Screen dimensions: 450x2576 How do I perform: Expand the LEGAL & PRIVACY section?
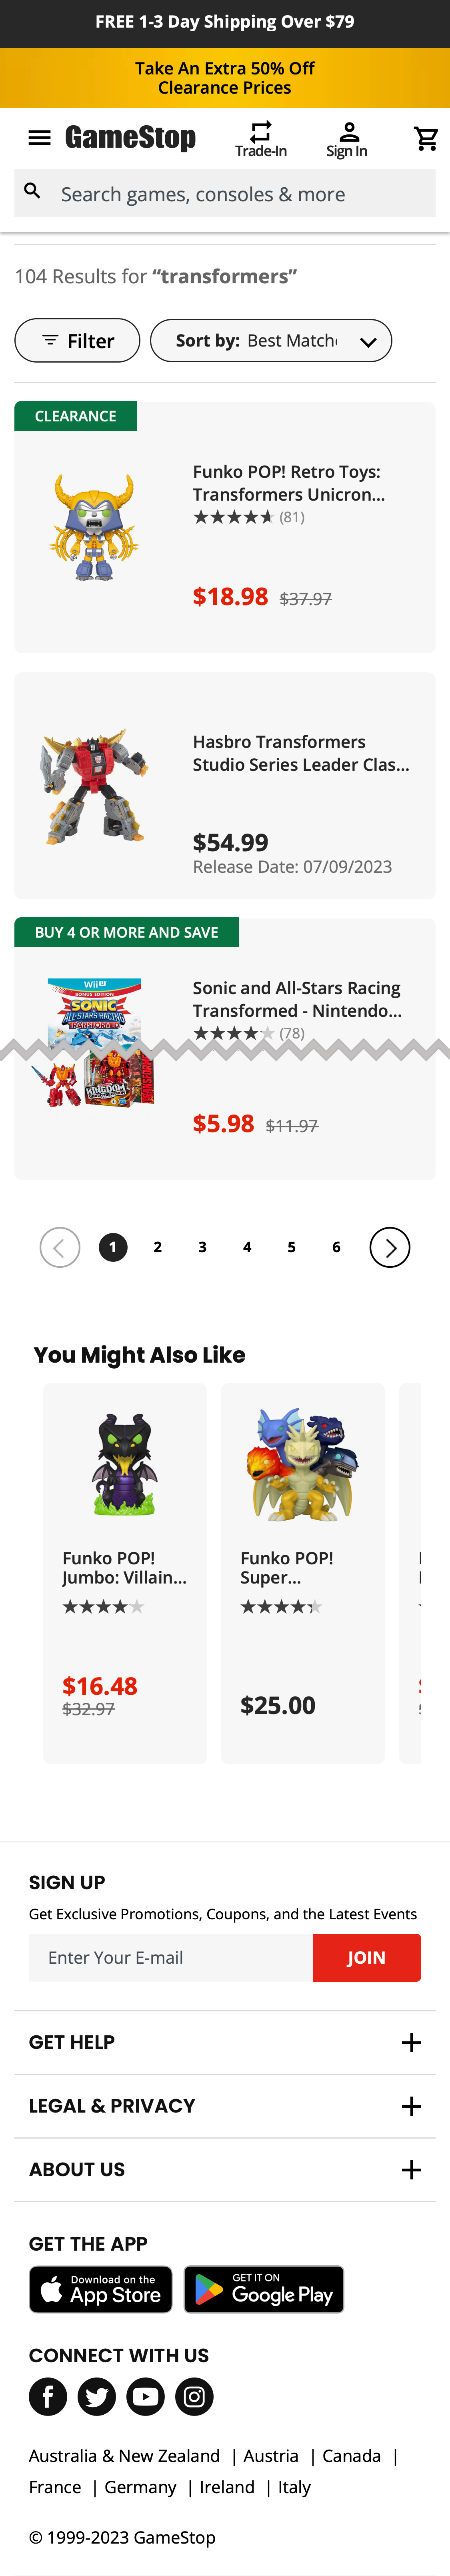pyautogui.click(x=225, y=2106)
